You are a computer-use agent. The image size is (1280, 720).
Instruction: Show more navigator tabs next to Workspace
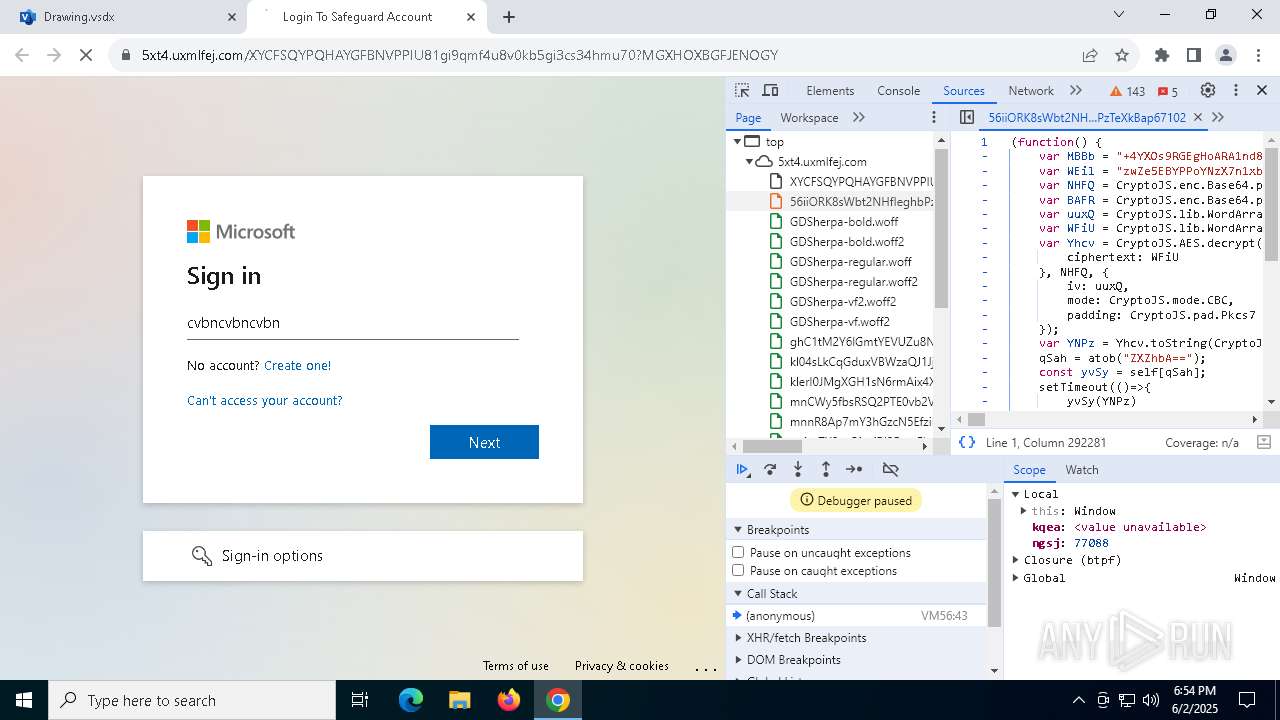coord(859,117)
